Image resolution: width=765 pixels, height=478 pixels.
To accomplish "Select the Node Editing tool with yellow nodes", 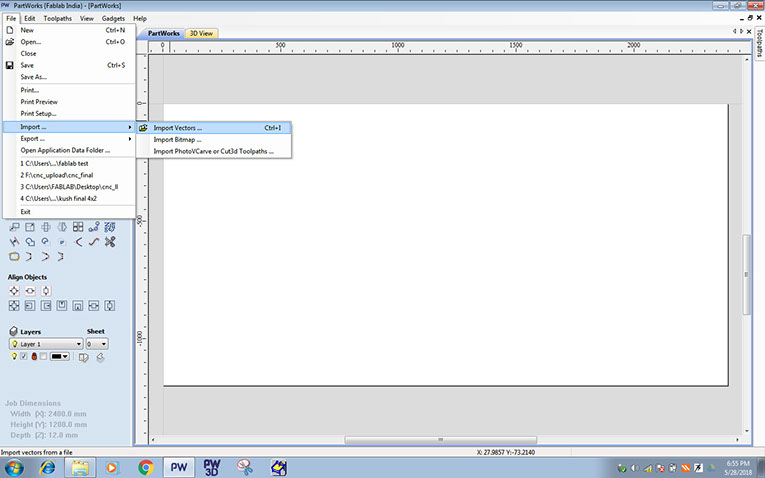I will (x=14, y=257).
